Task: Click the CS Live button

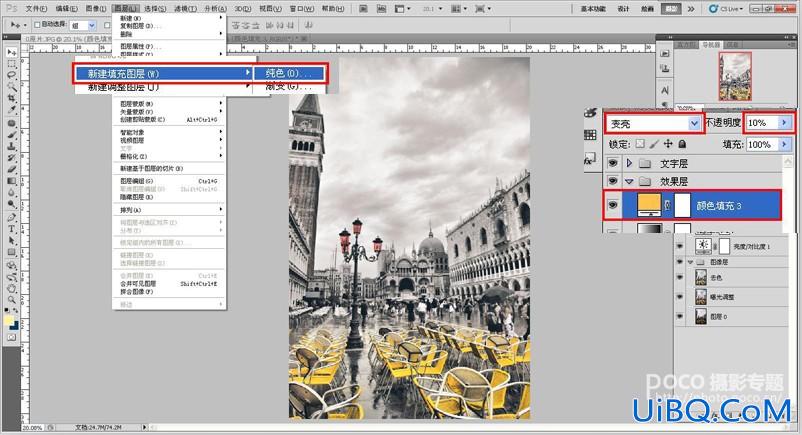Action: pos(726,9)
